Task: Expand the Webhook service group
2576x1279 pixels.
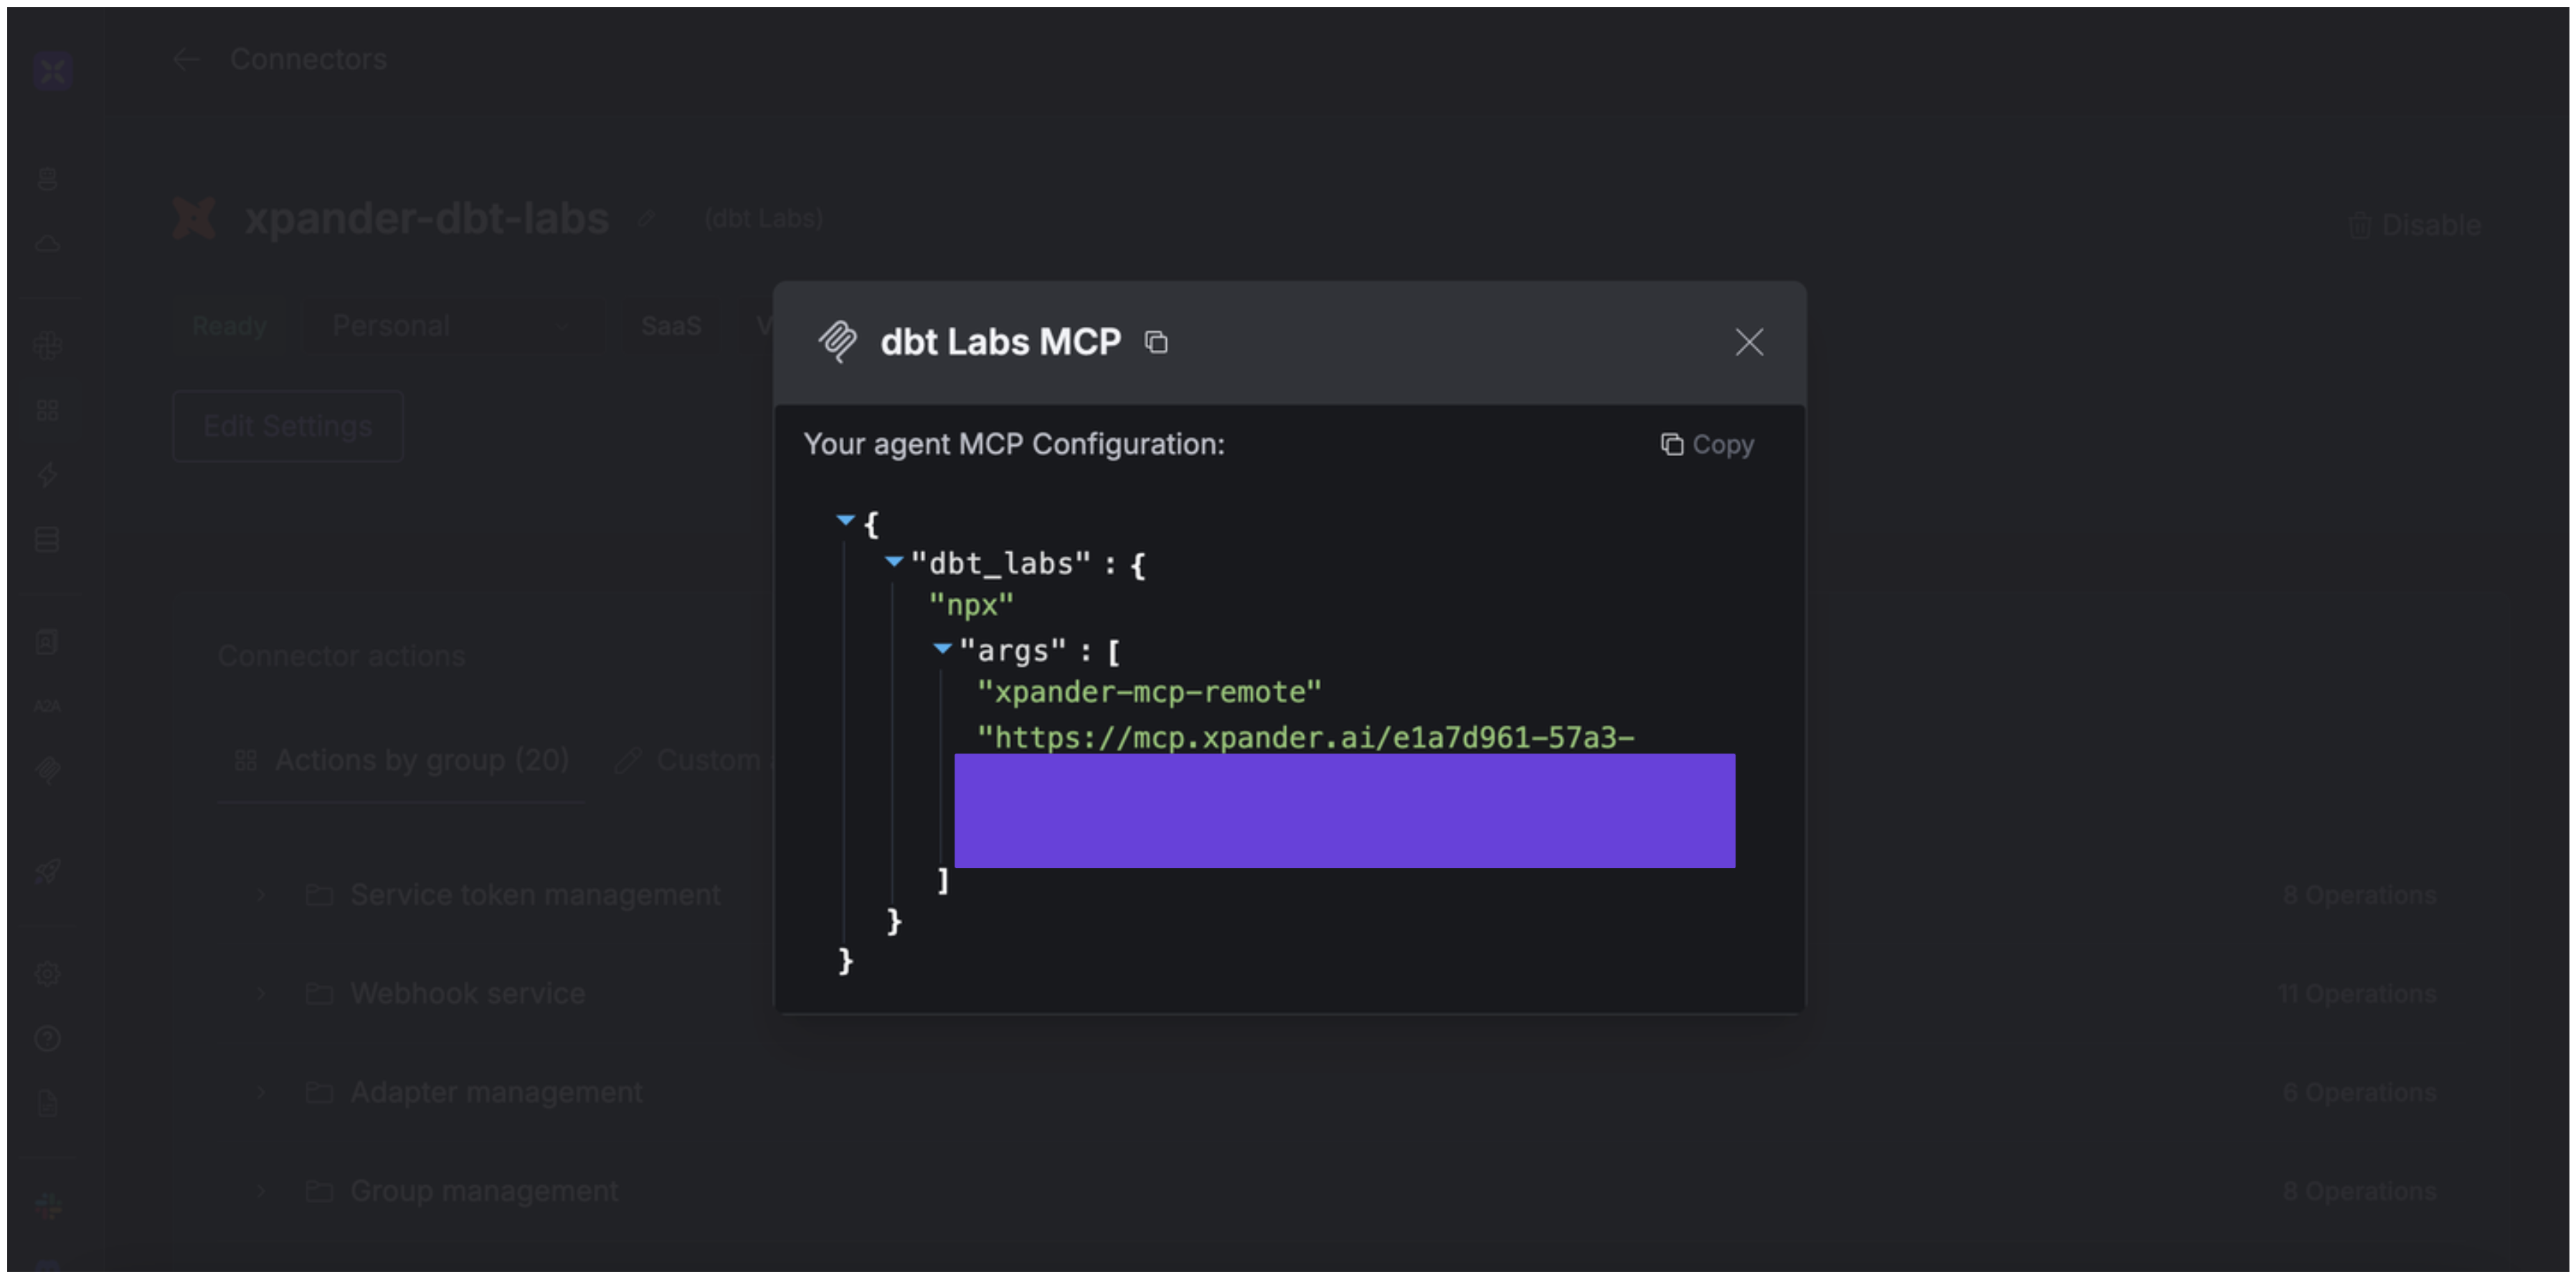Action: (x=261, y=993)
